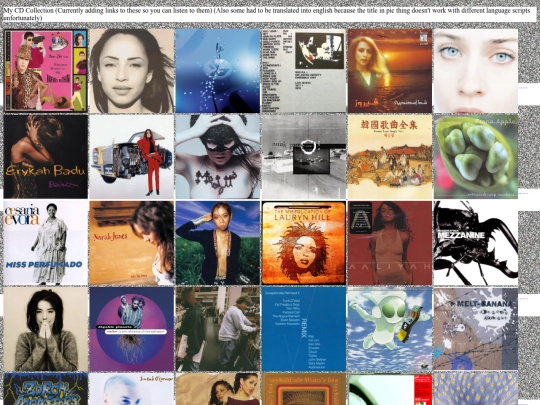The height and width of the screenshot is (405, 540).
Task: Open the blue lightning Zorch cover
Action: click(x=45, y=389)
